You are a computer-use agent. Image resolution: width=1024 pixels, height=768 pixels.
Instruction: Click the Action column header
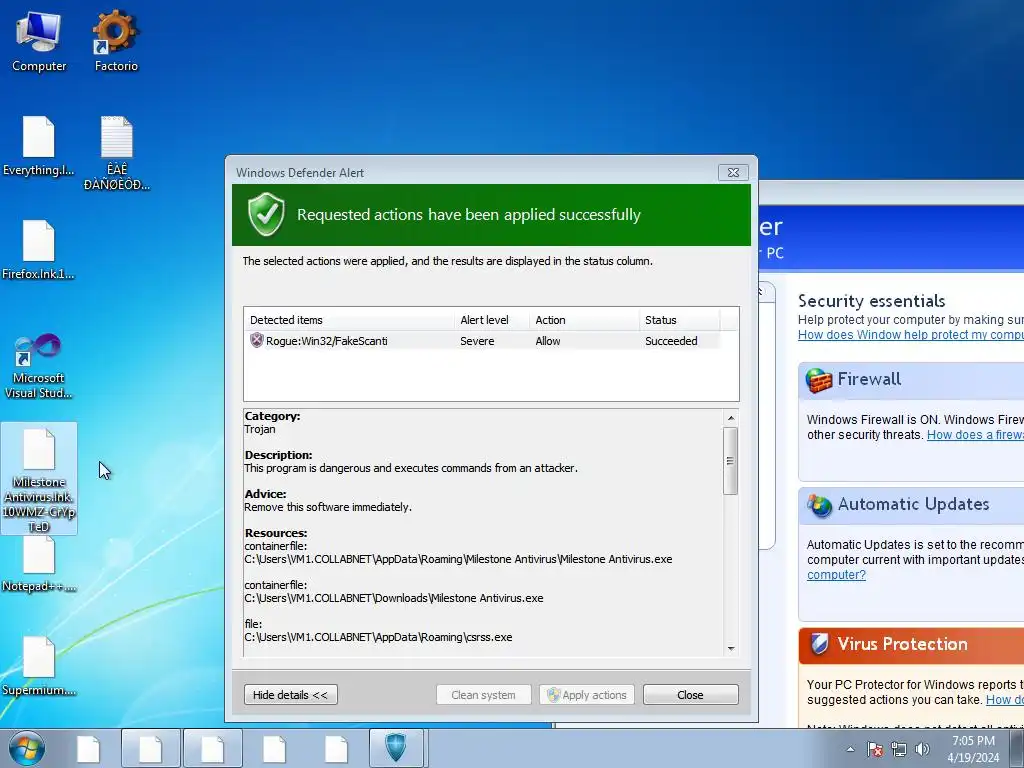click(584, 320)
